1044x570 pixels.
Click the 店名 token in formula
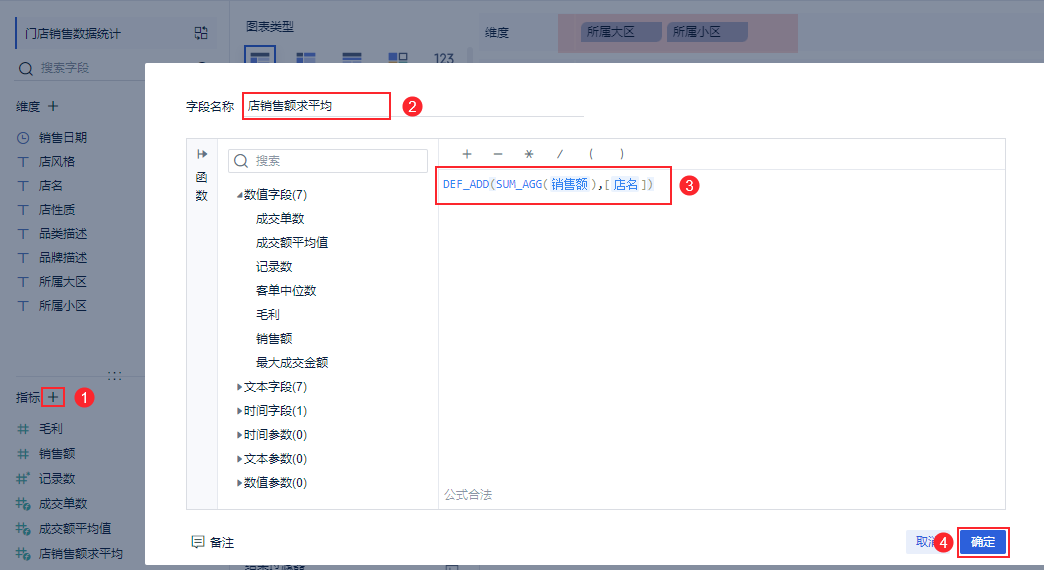(625, 184)
